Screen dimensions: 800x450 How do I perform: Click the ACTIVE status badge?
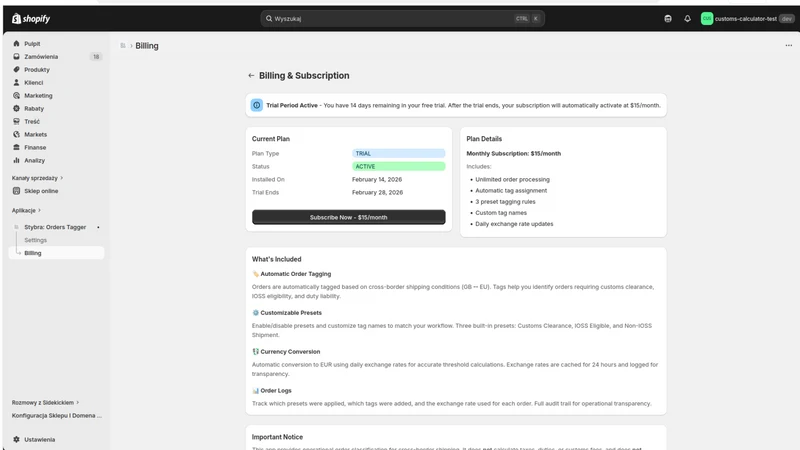pyautogui.click(x=398, y=166)
